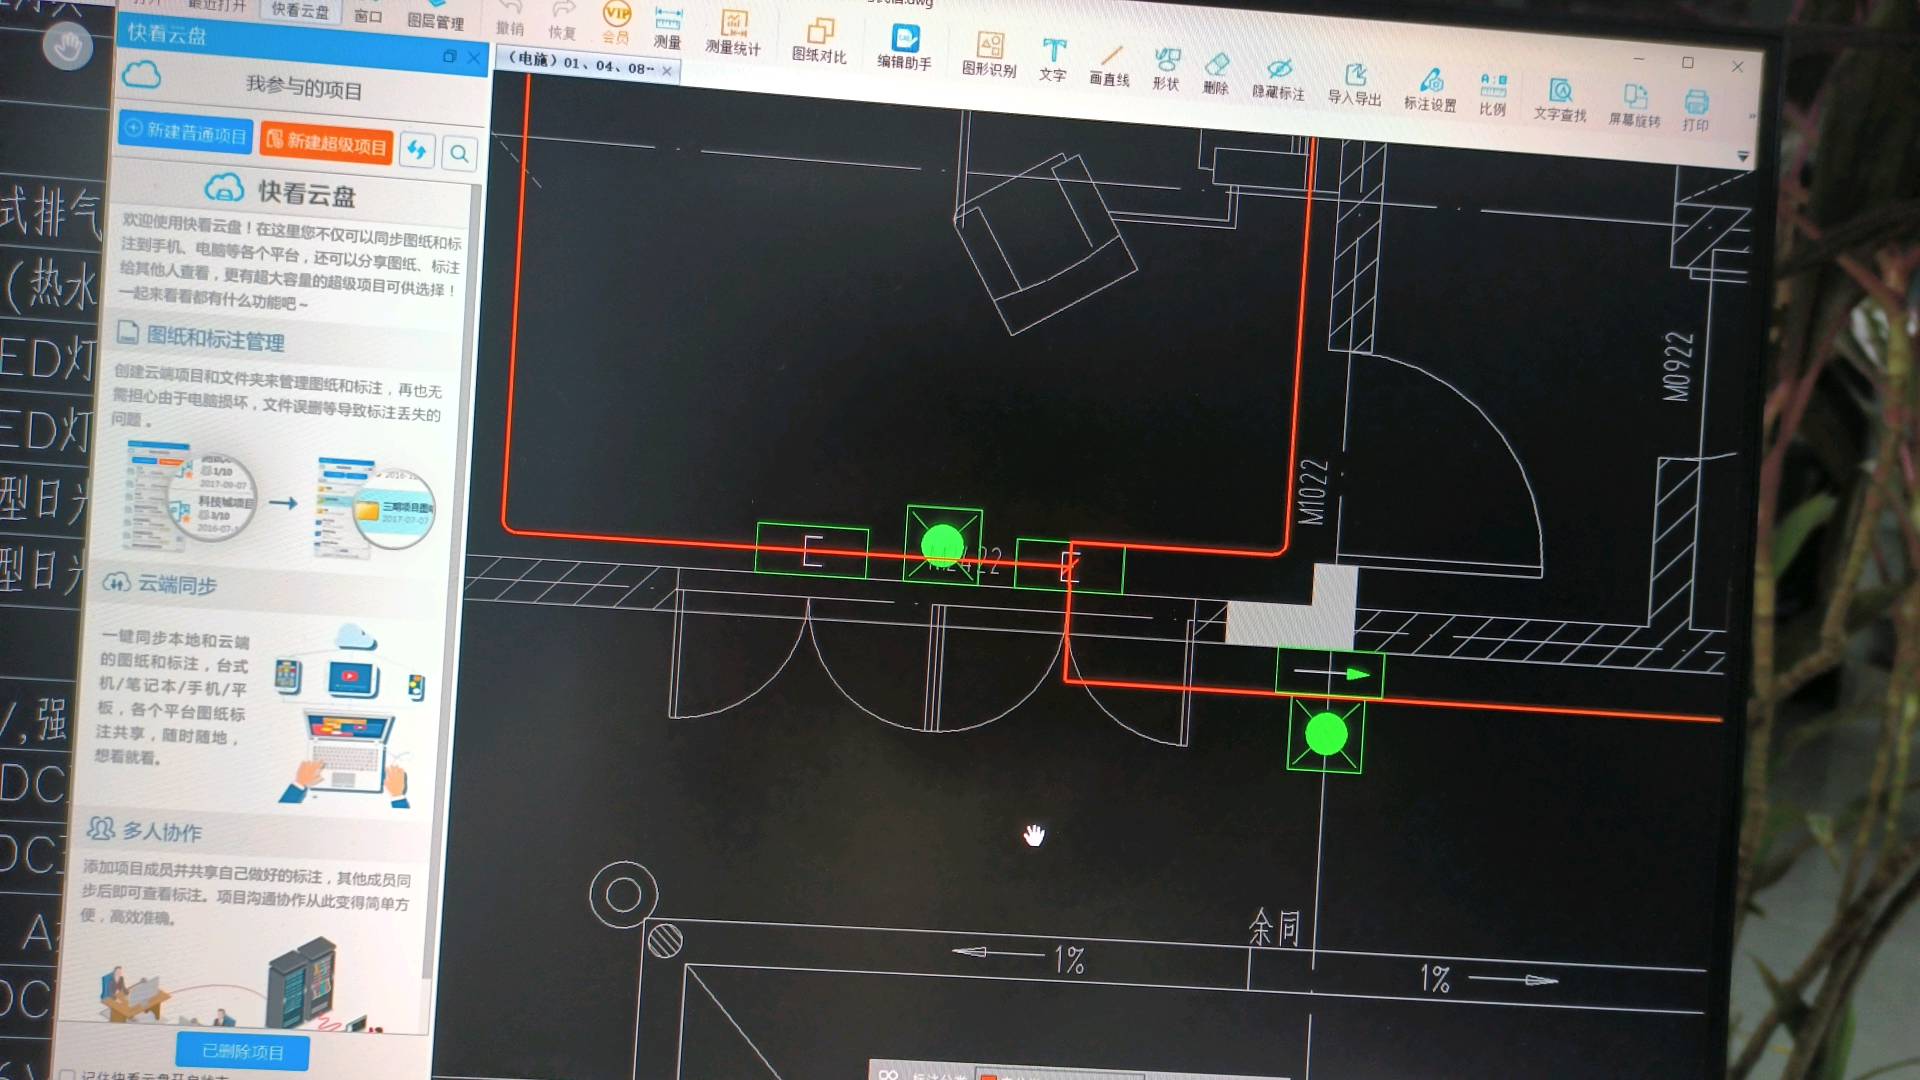Click the hand icon in background window
The height and width of the screenshot is (1080, 1920).
[68, 46]
